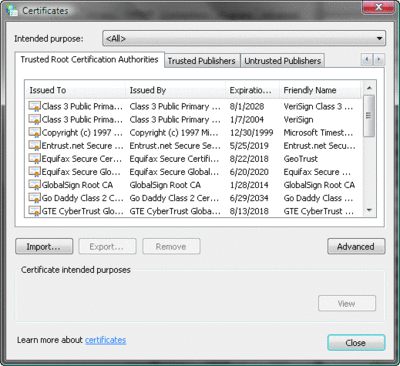Image resolution: width=400 pixels, height=366 pixels.
Task: Click certificate icon beside Equifax Secure Glo... entry
Action: click(x=34, y=172)
